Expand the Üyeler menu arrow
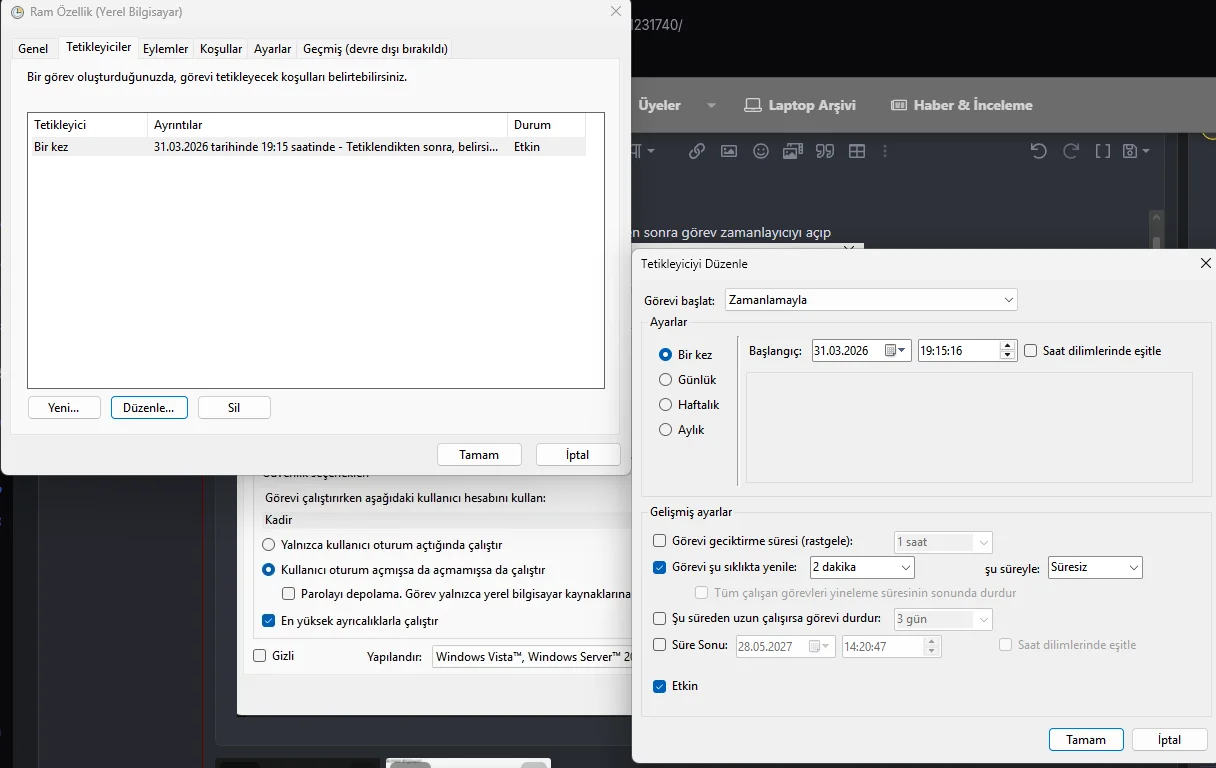The height and width of the screenshot is (768, 1216). pos(711,105)
